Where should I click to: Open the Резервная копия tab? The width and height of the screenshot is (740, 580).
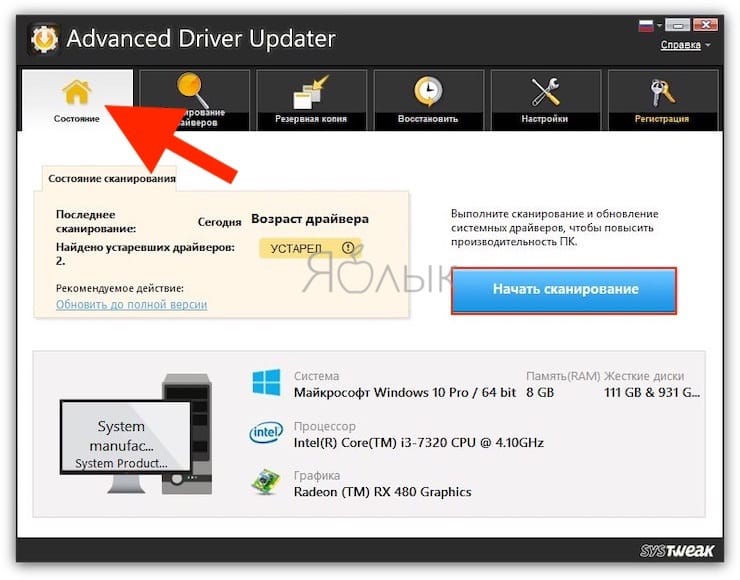coord(311,100)
